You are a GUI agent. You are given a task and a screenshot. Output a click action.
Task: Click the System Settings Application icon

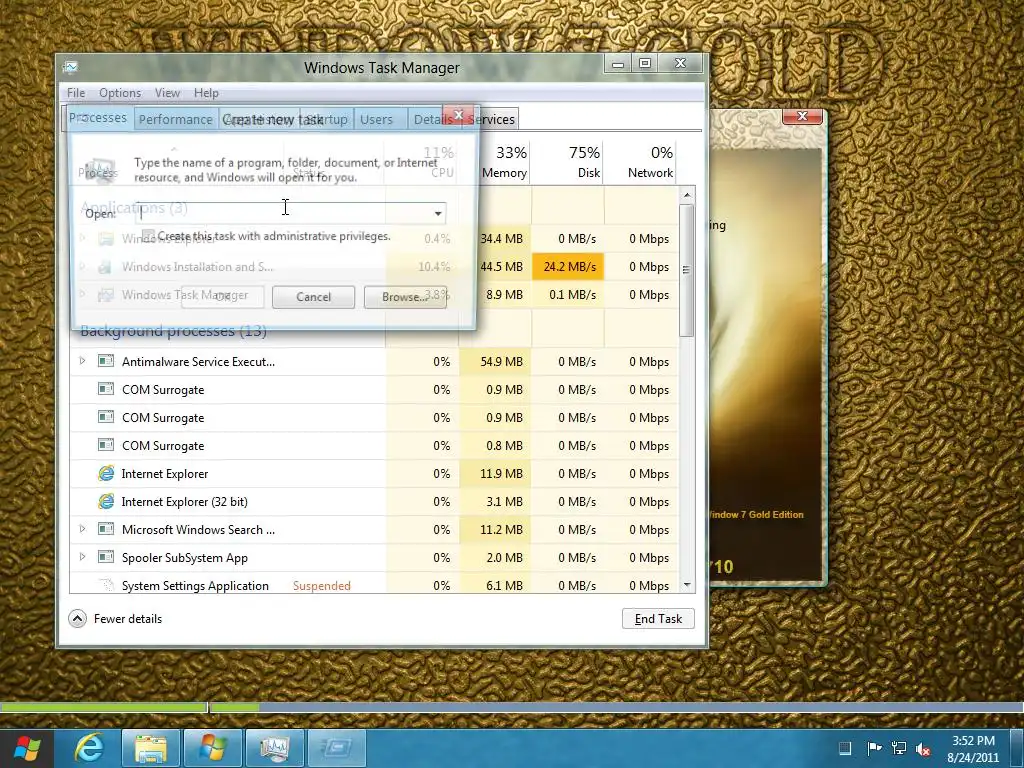point(106,585)
